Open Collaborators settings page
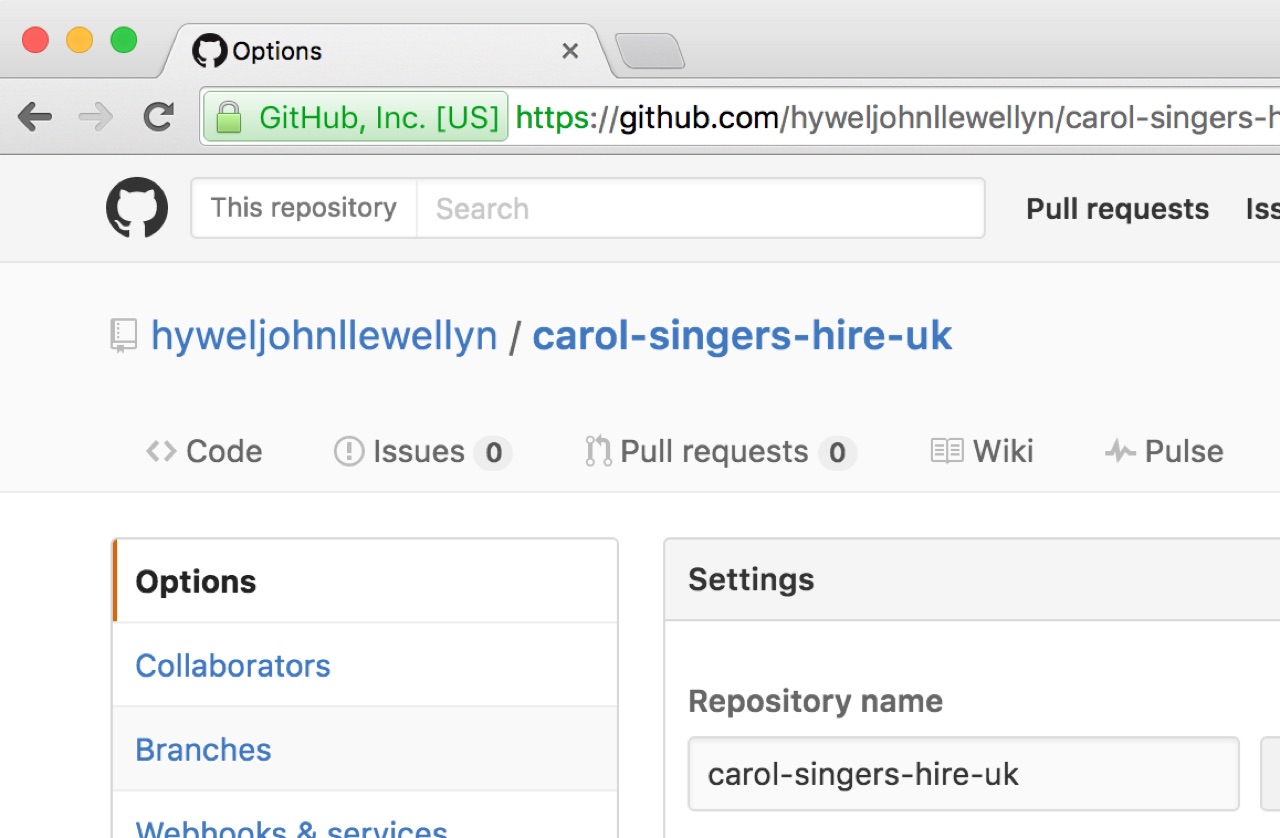The image size is (1280, 838). pos(365,665)
